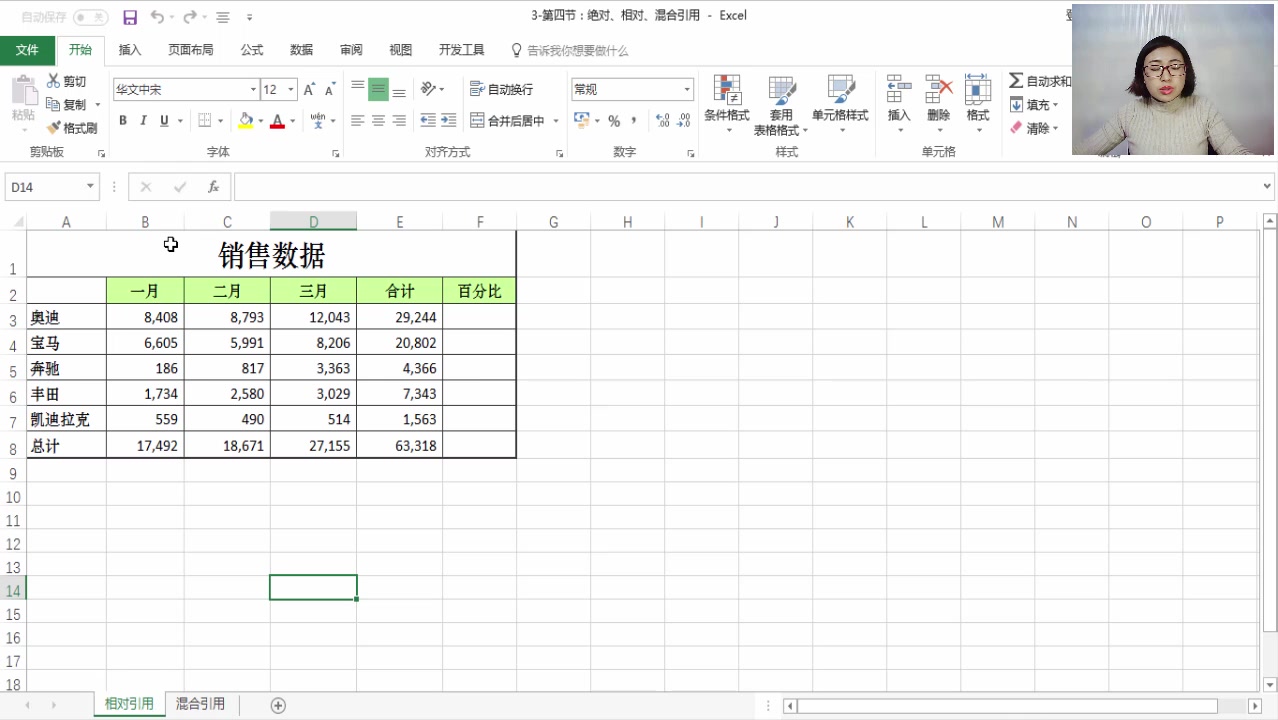This screenshot has width=1278, height=720.
Task: Select the italic formatting icon
Action: (x=141, y=120)
